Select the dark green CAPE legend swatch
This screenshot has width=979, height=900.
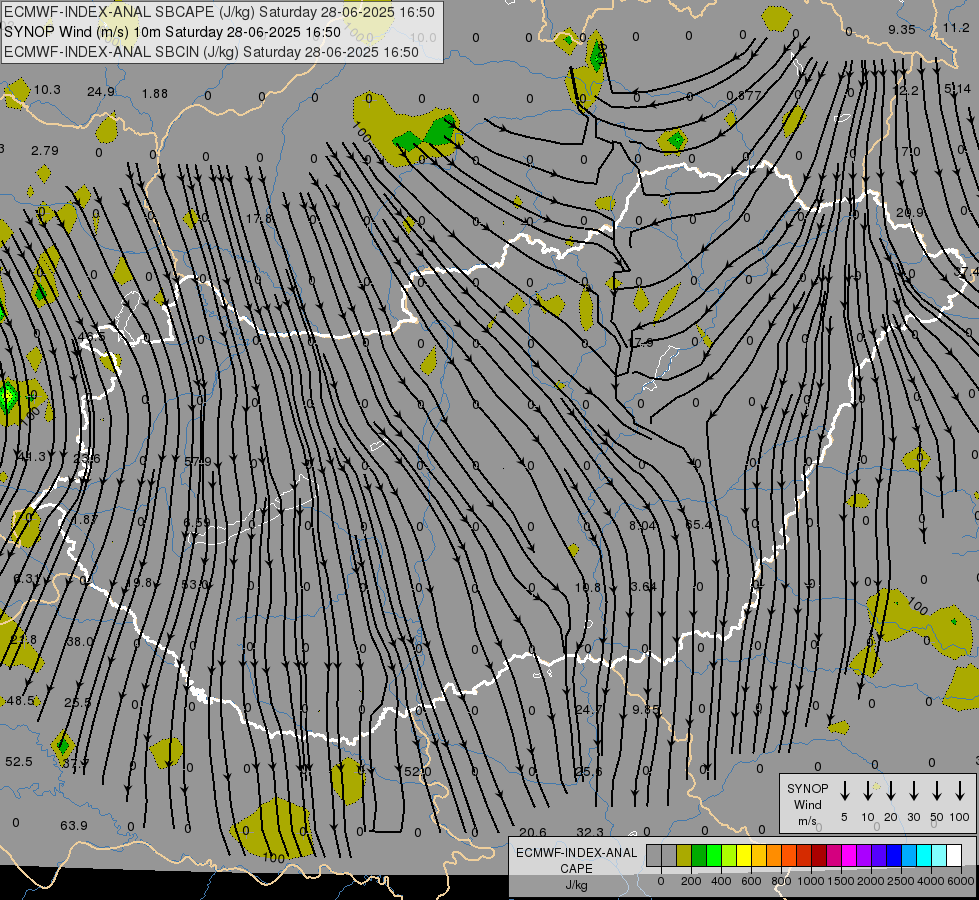pos(699,855)
